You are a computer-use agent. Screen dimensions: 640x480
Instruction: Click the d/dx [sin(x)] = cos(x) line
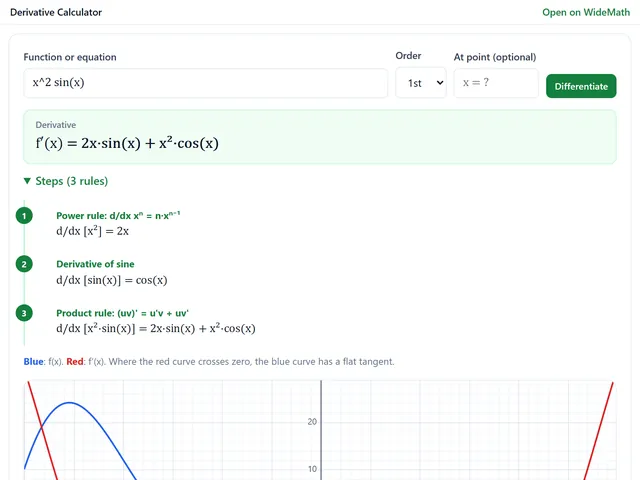(111, 280)
